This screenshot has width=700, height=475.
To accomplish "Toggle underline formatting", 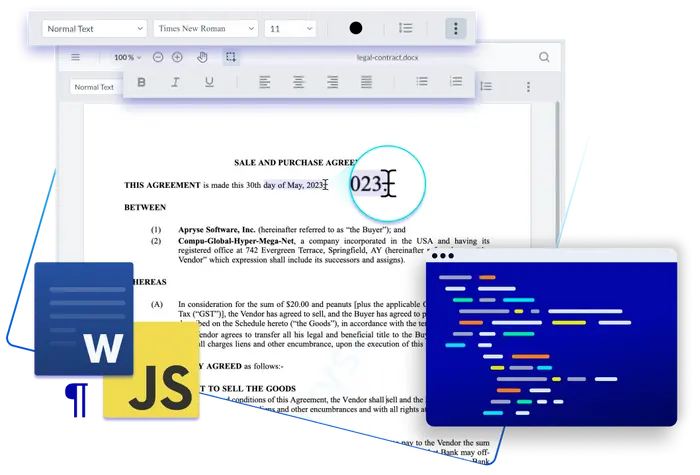I will click(209, 82).
